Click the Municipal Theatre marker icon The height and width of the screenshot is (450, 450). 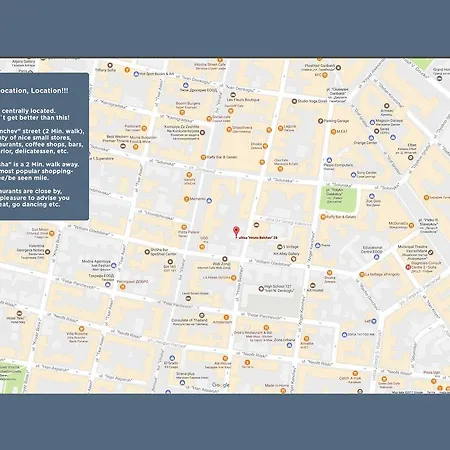pos(431,252)
